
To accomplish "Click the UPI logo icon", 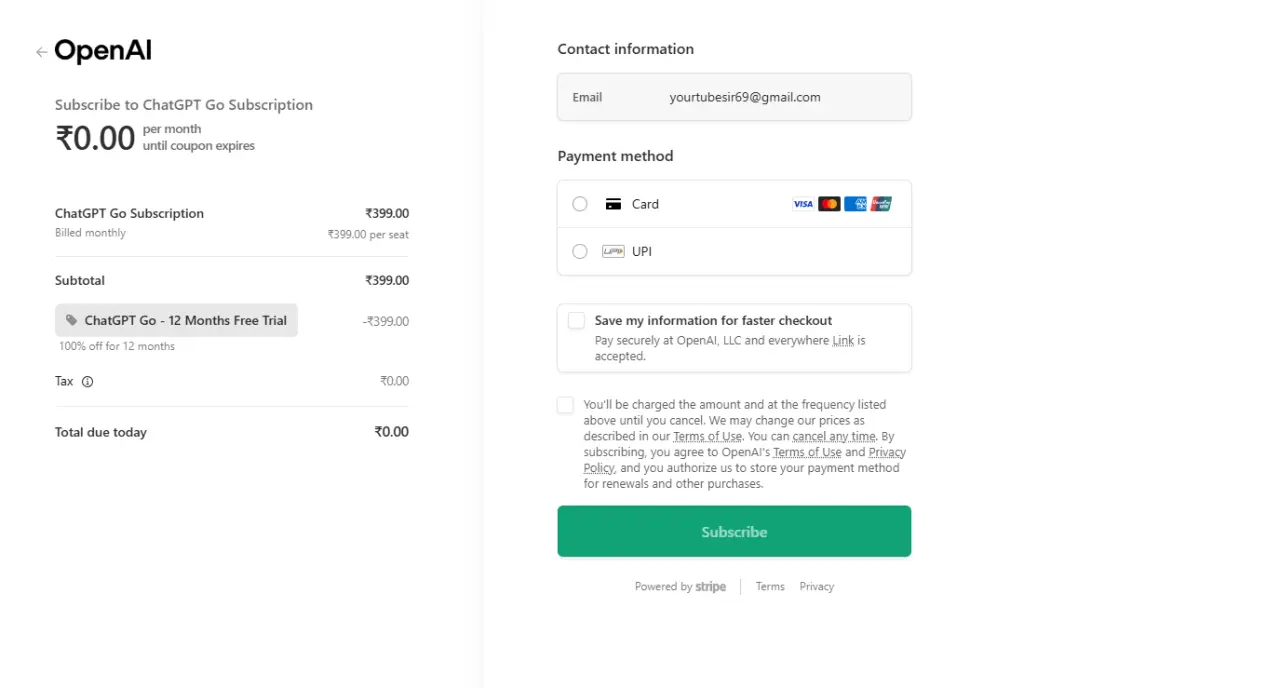I will click(x=613, y=252).
